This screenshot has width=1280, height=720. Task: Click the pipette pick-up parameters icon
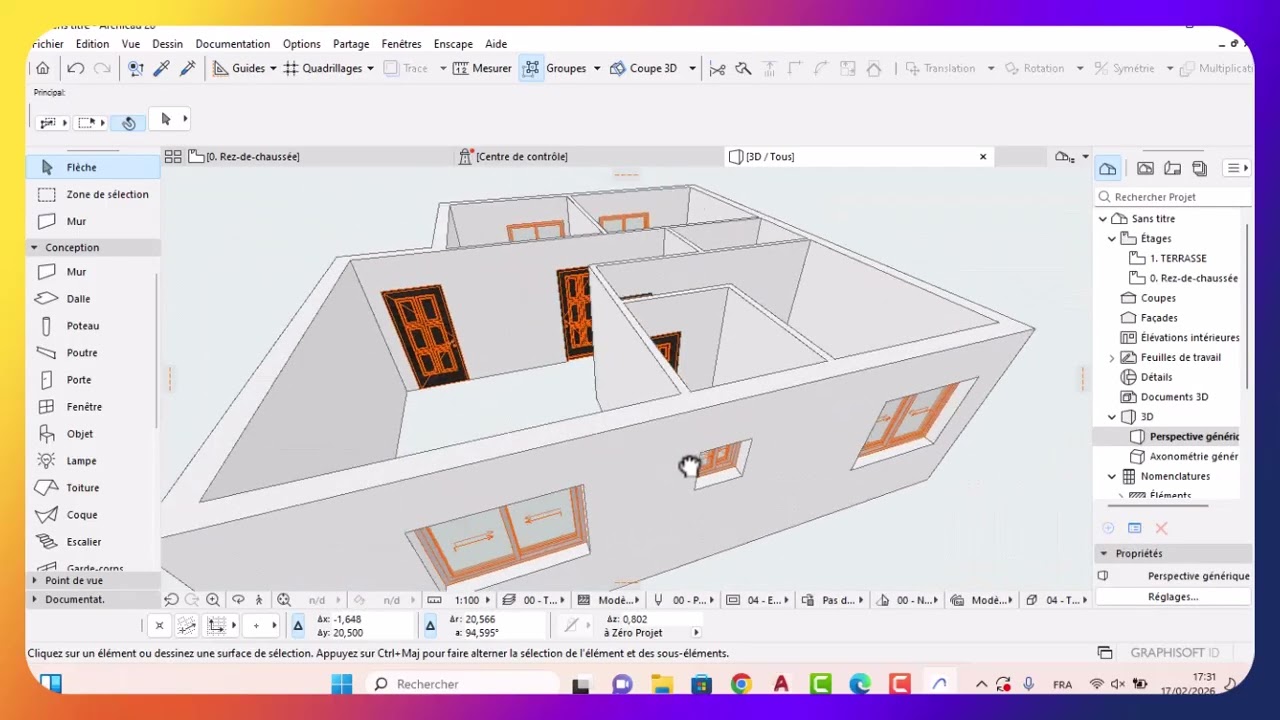[x=161, y=68]
